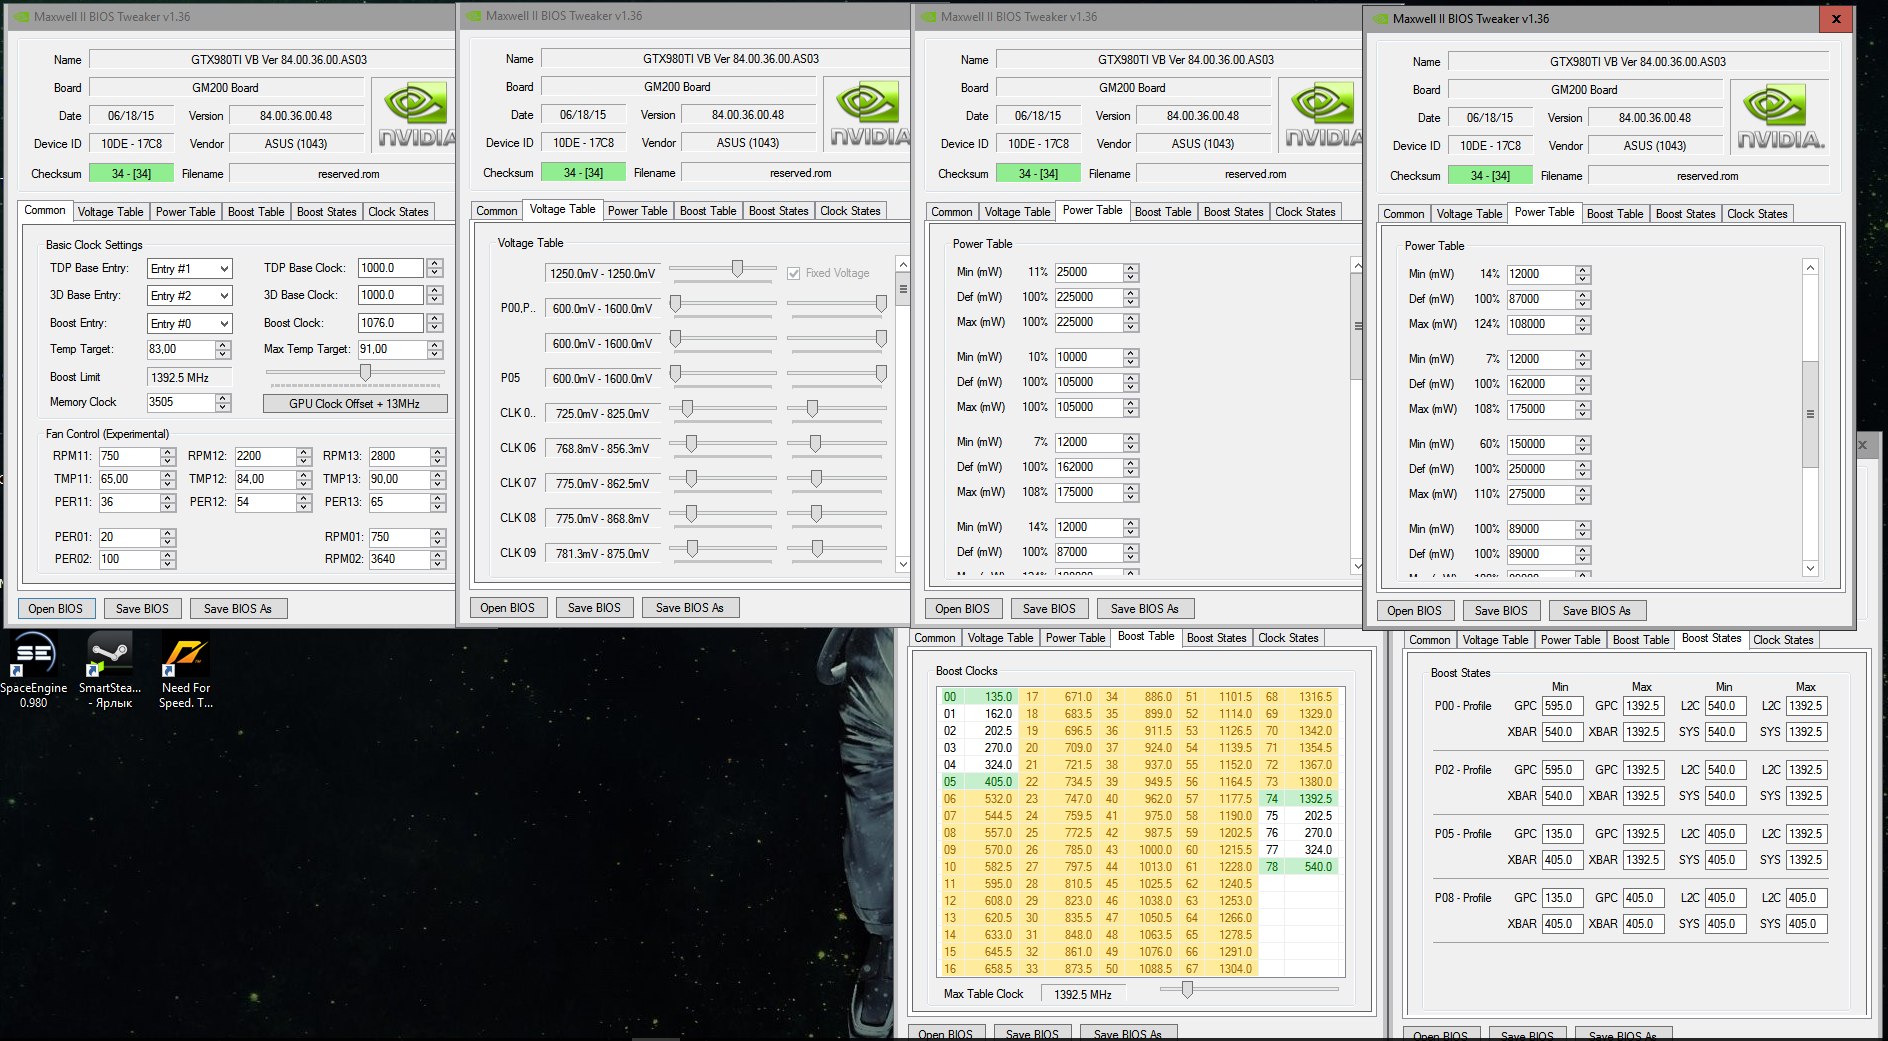Click the Min (mW) 150000 input field
This screenshot has height=1041, width=1888.
pos(1541,444)
